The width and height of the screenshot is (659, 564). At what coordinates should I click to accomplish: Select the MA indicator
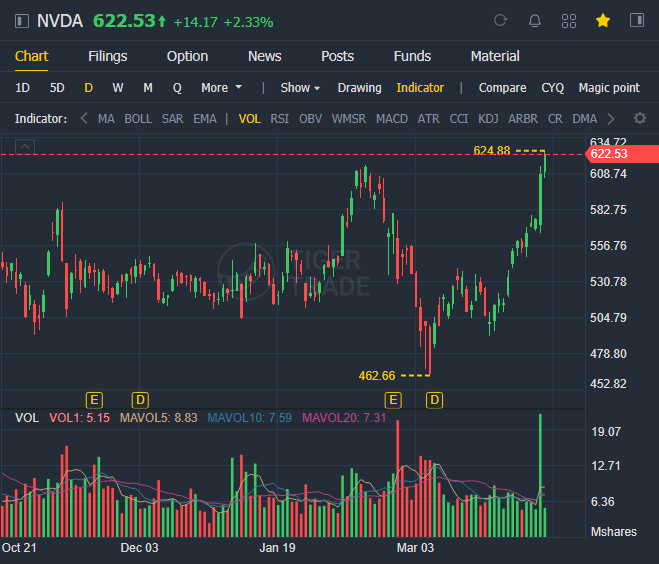tap(106, 119)
